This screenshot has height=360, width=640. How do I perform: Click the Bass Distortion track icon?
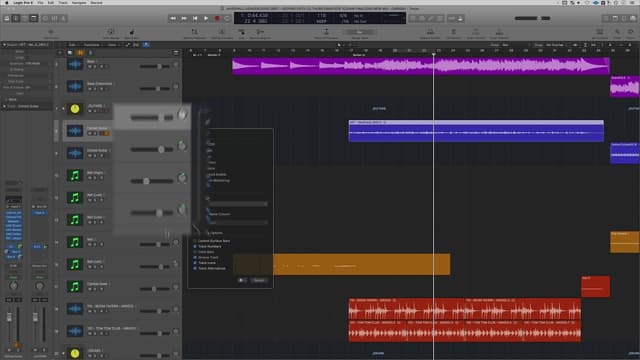tap(75, 87)
